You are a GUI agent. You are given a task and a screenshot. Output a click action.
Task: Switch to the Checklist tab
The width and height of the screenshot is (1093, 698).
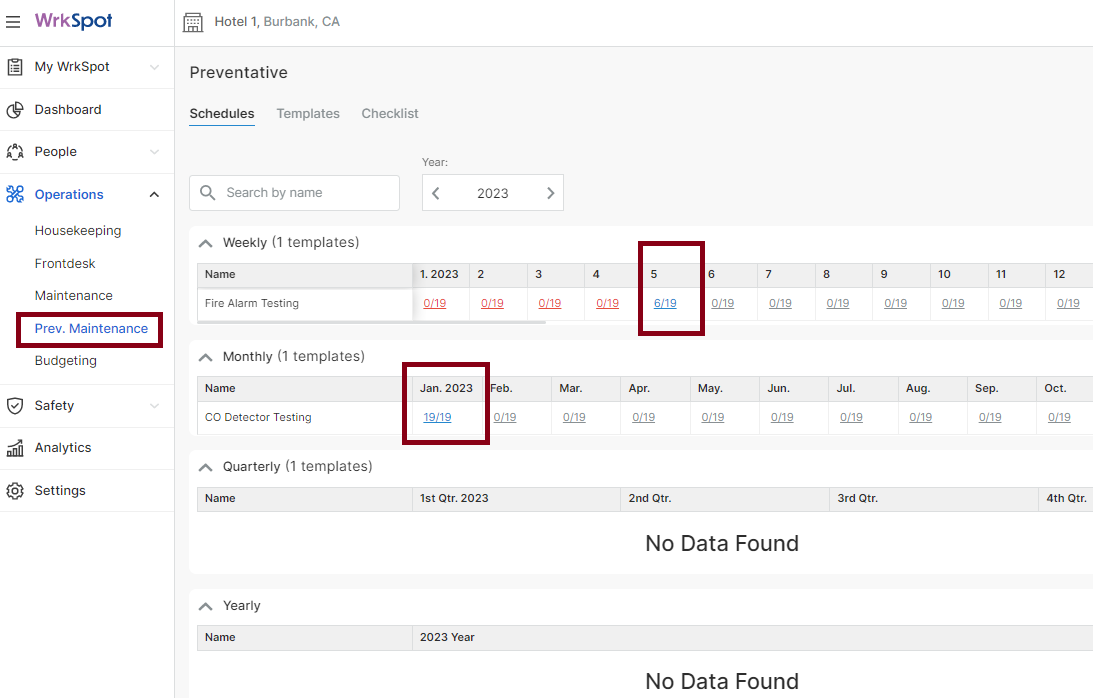tap(389, 113)
